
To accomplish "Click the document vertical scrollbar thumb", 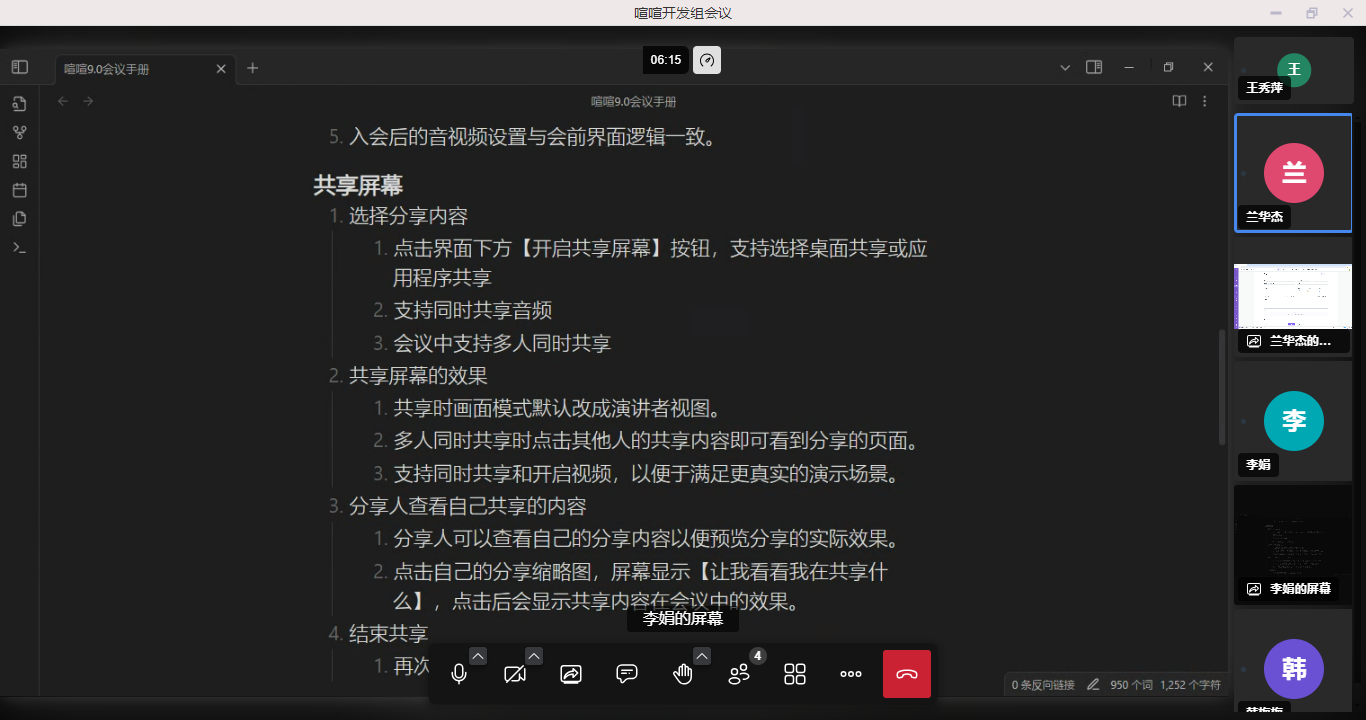I will tap(1221, 388).
